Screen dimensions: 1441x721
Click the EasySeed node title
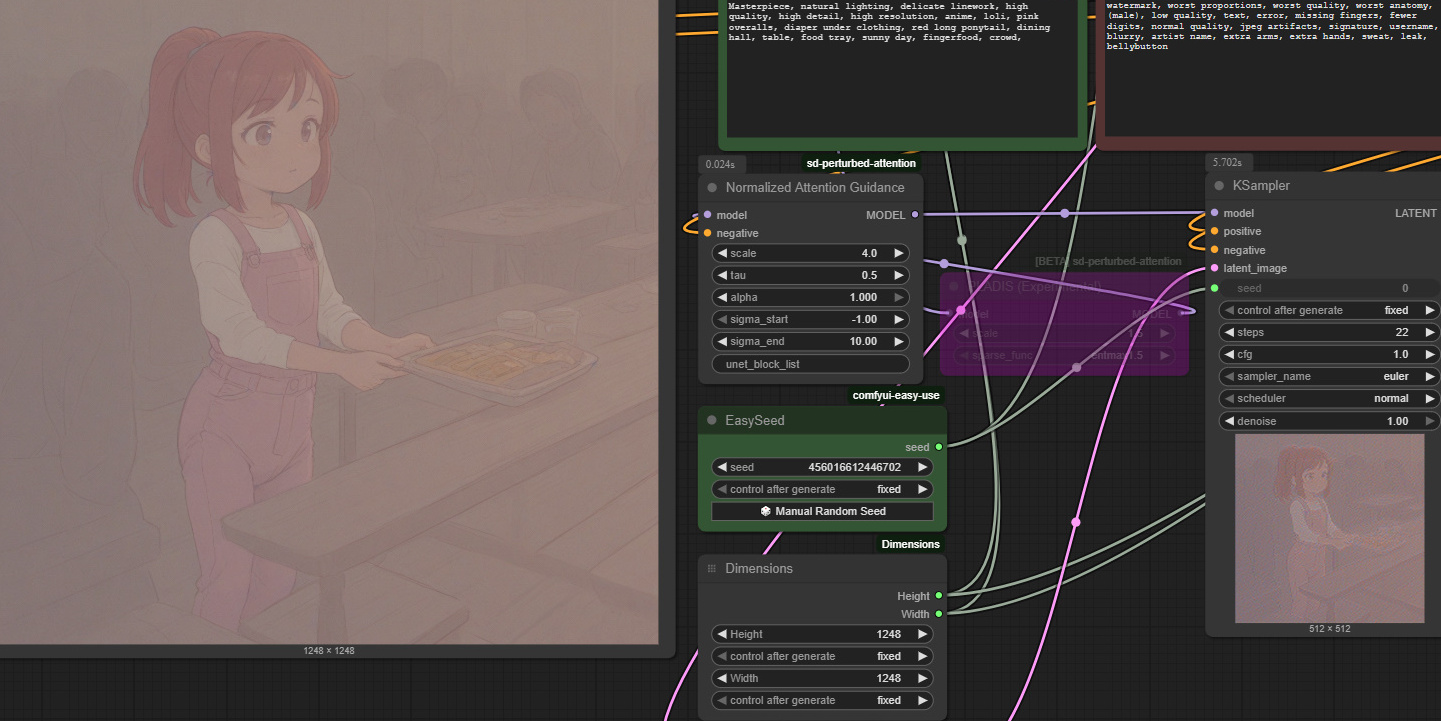755,420
